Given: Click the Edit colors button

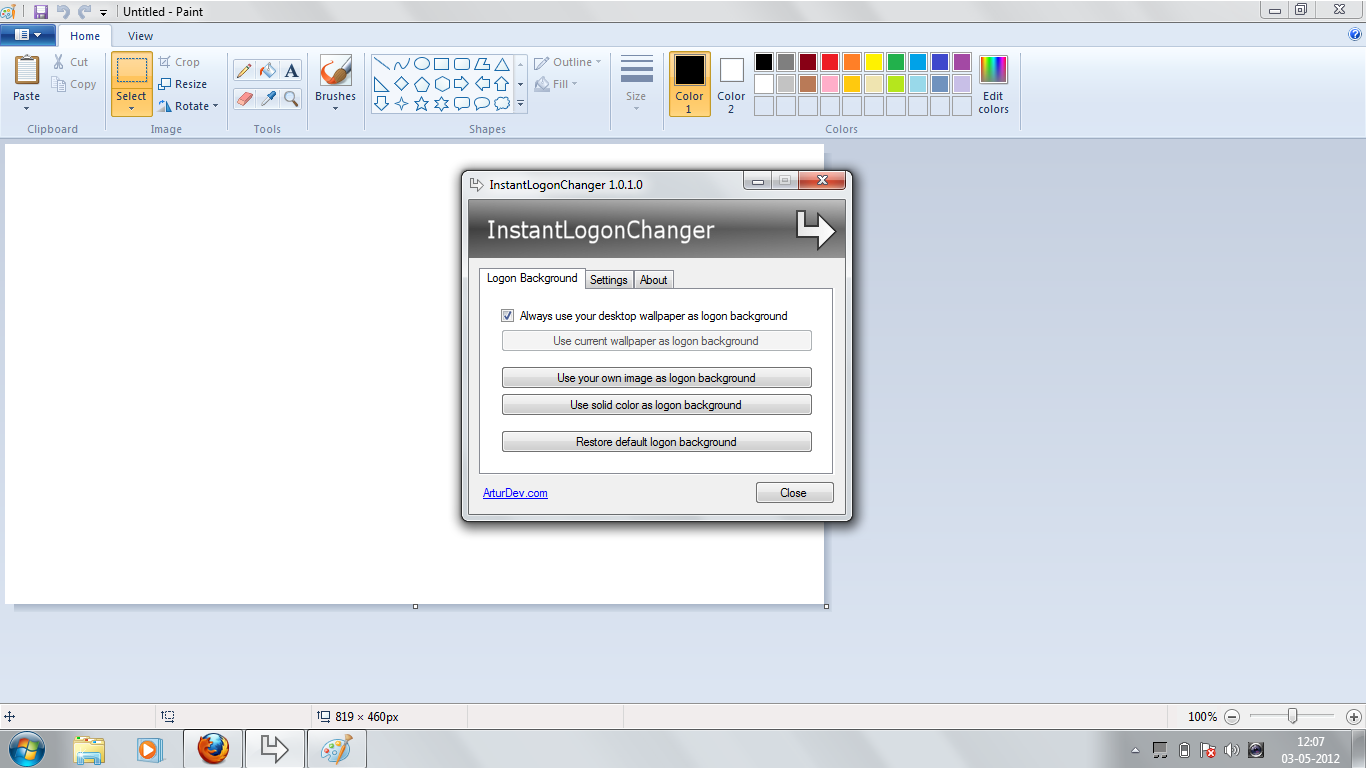Looking at the screenshot, I should click(993, 84).
